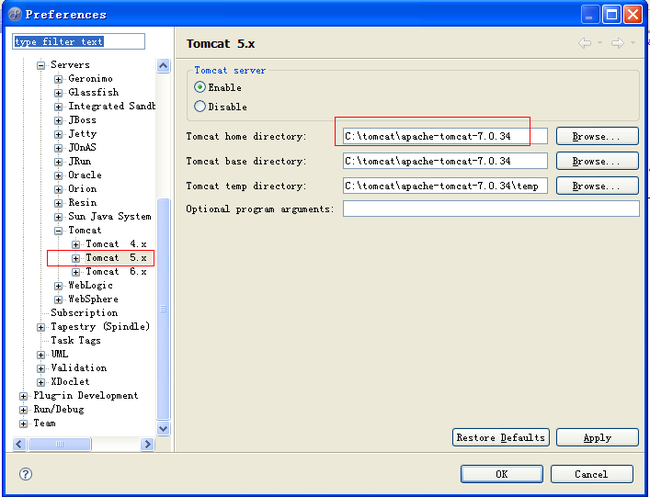
Task: Collapse the Servers tree node
Action: 41,65
